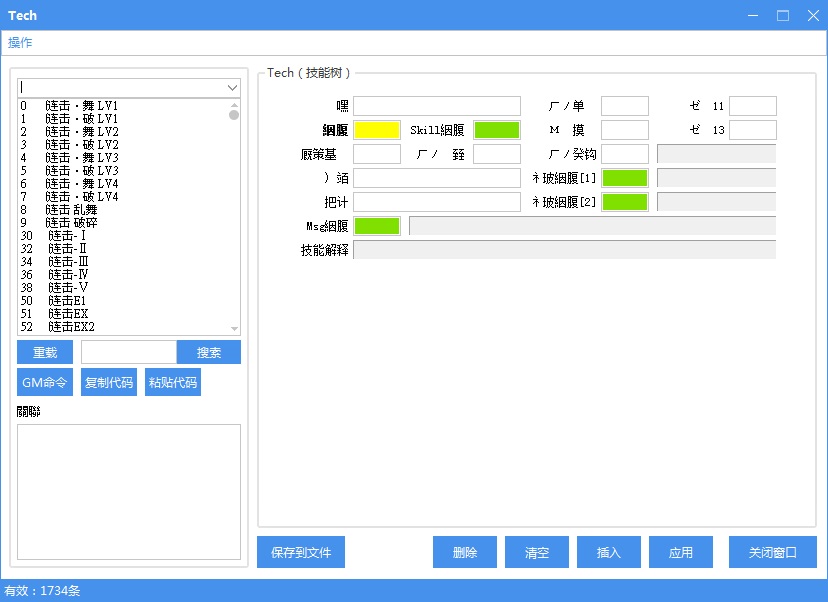
Task: Select list row 50 链击E1
Action: coord(124,300)
